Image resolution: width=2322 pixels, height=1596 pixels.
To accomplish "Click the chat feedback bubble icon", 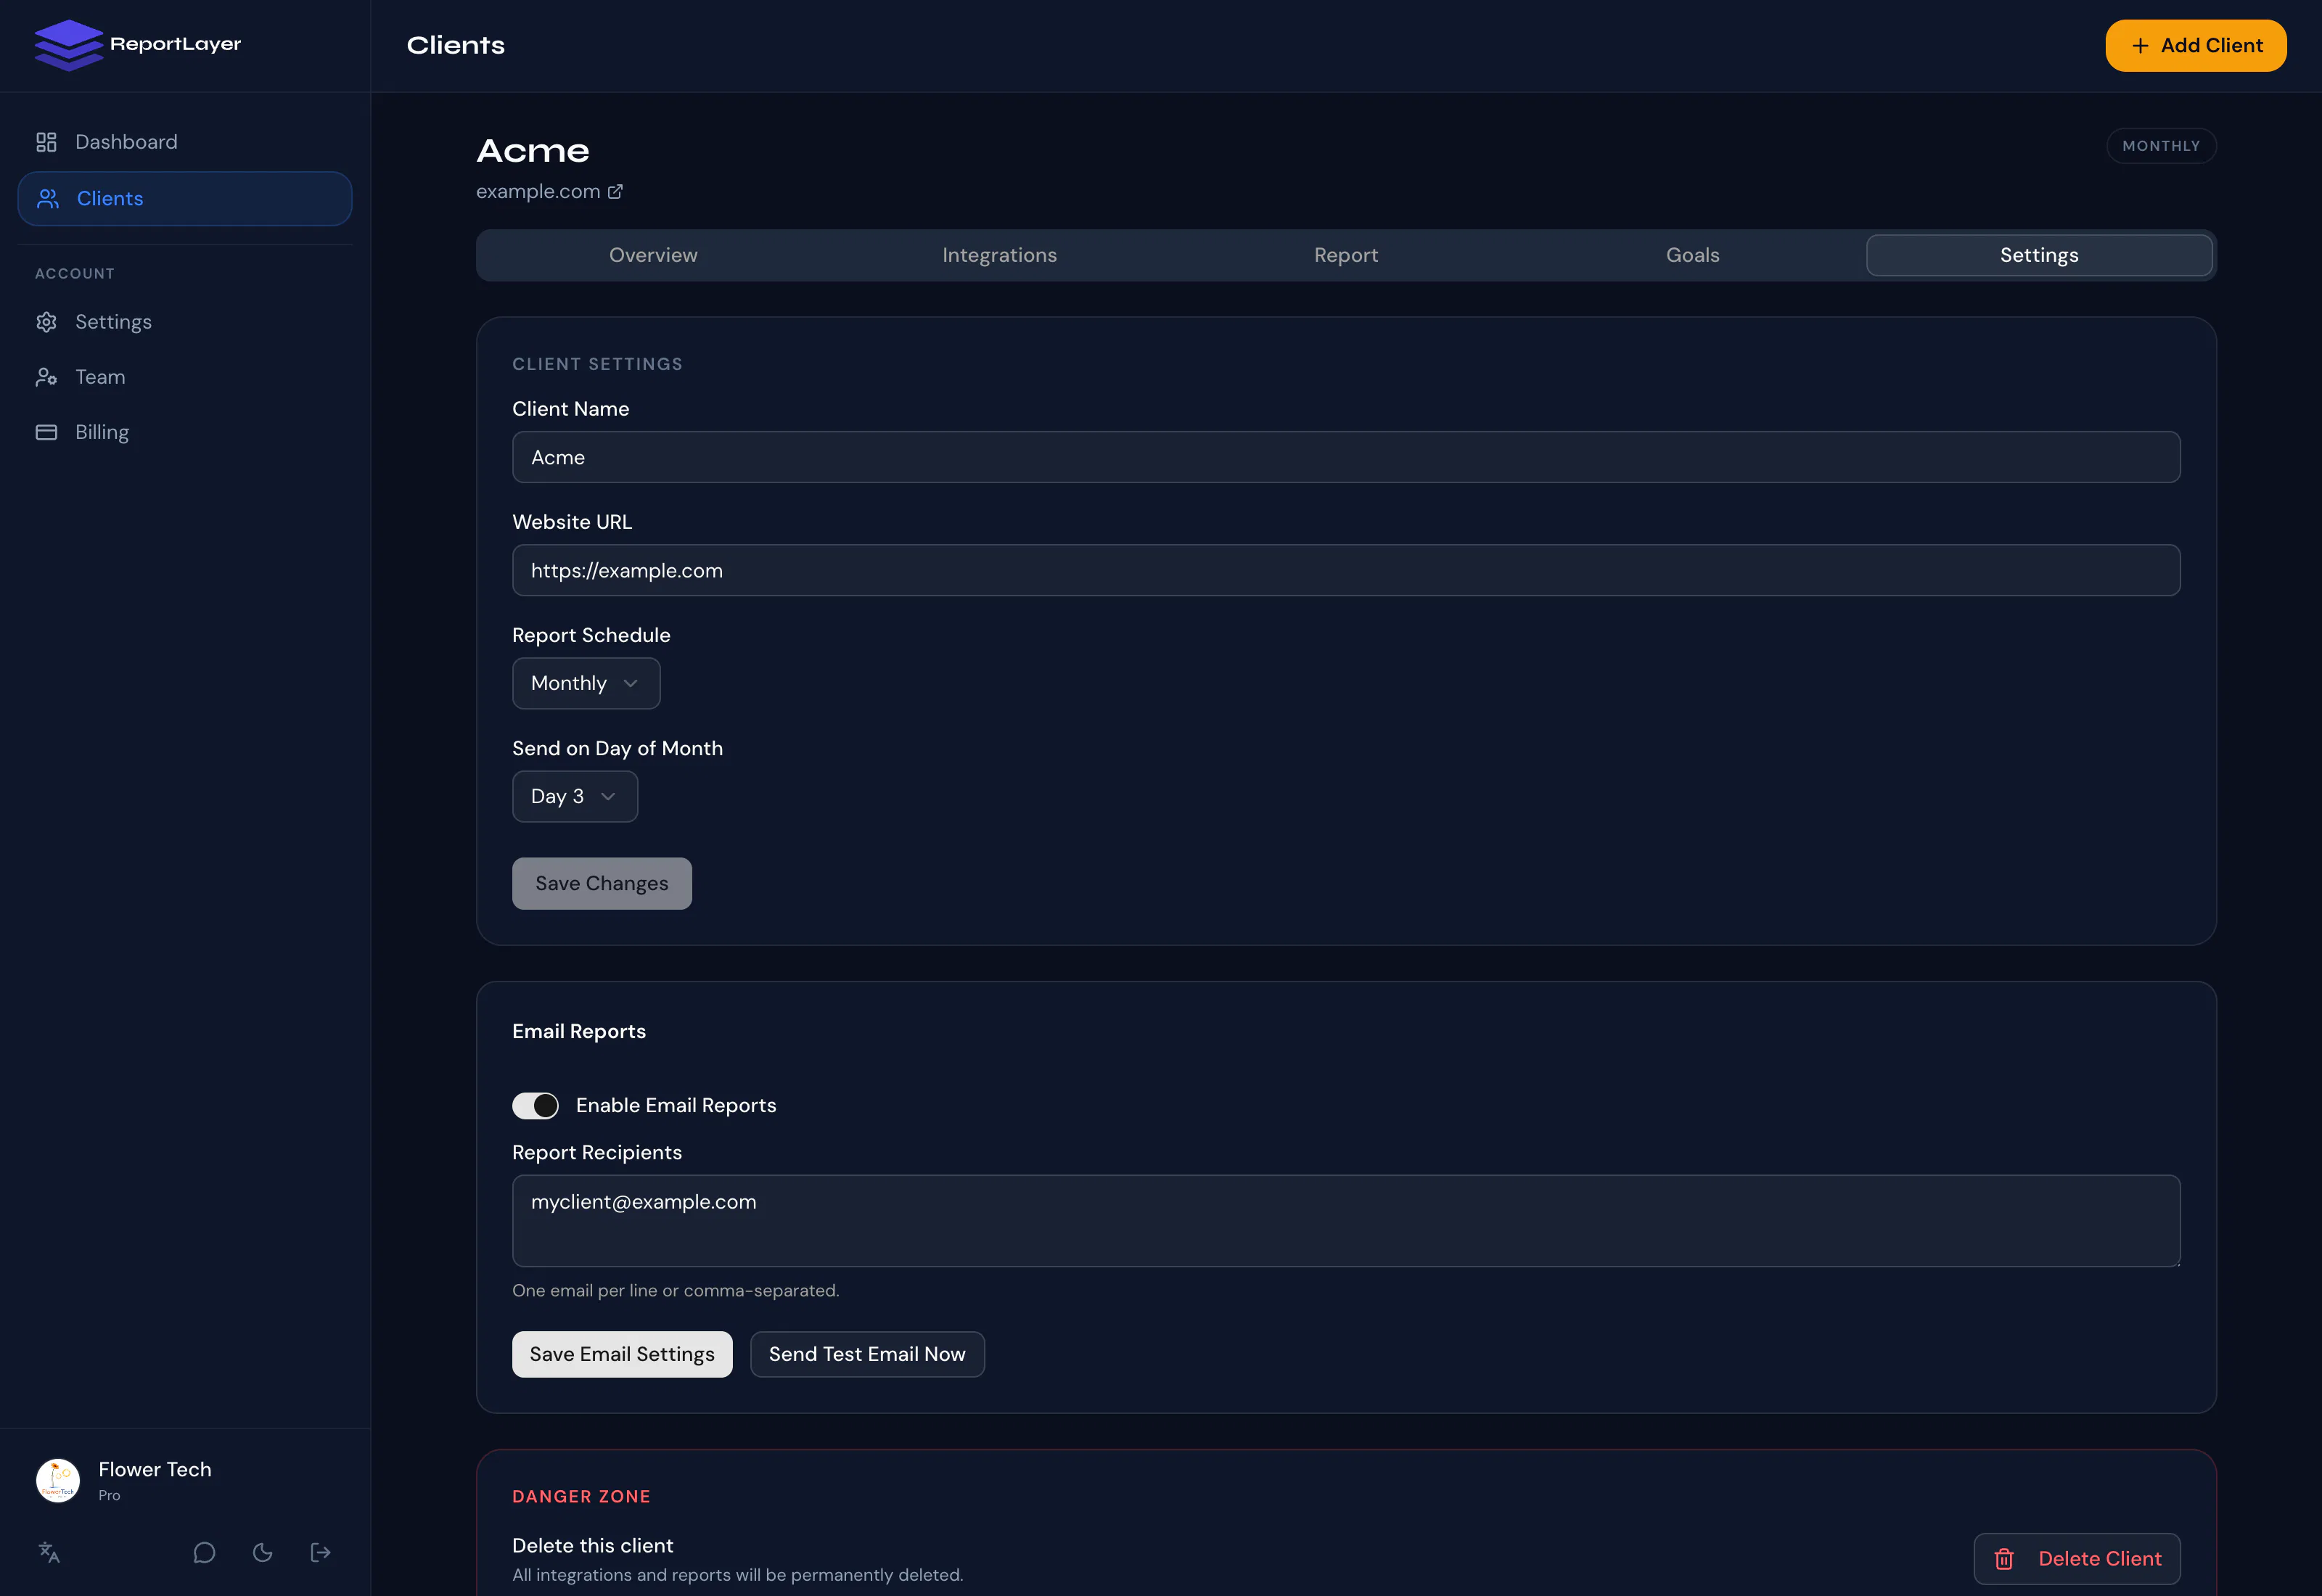I will click(x=204, y=1552).
